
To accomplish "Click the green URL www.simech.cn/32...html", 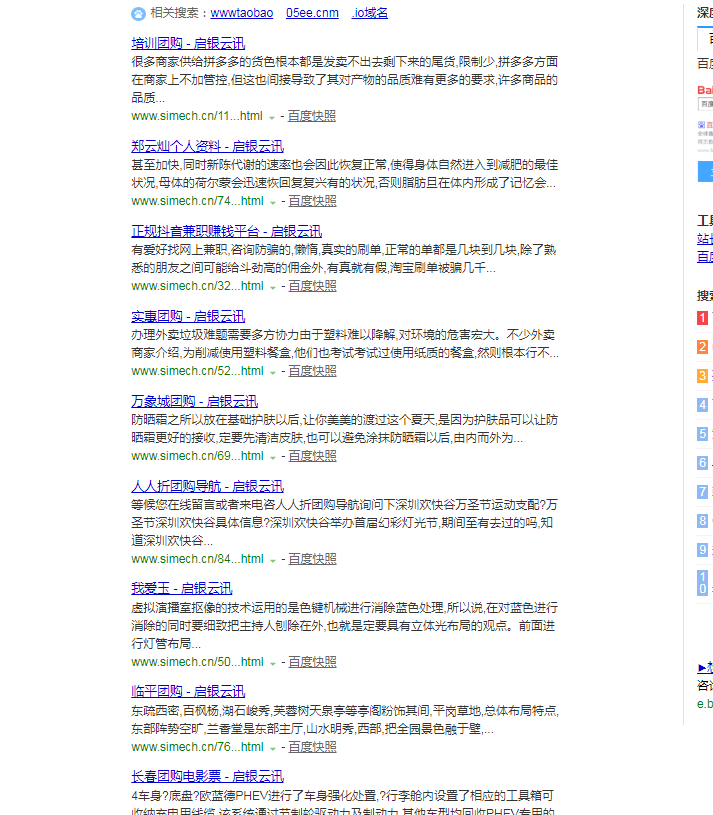I will [197, 286].
